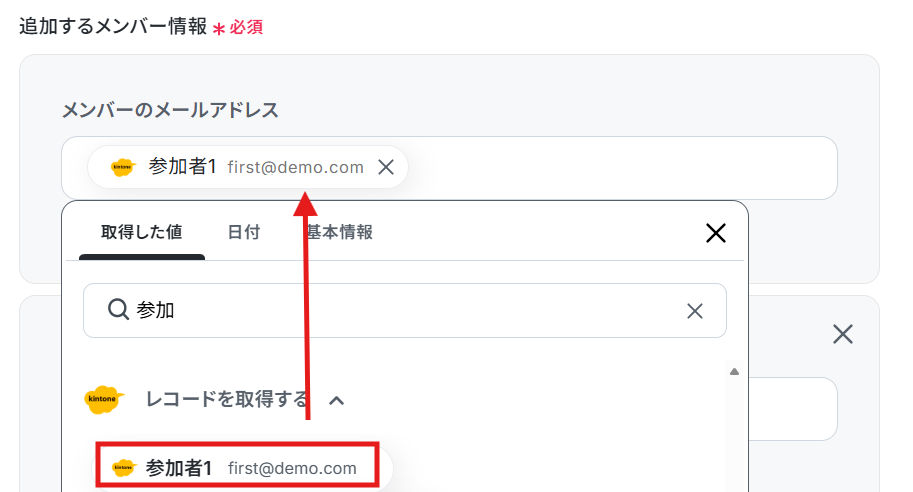Focus the 参加 search input box
The height and width of the screenshot is (492, 913).
405,310
